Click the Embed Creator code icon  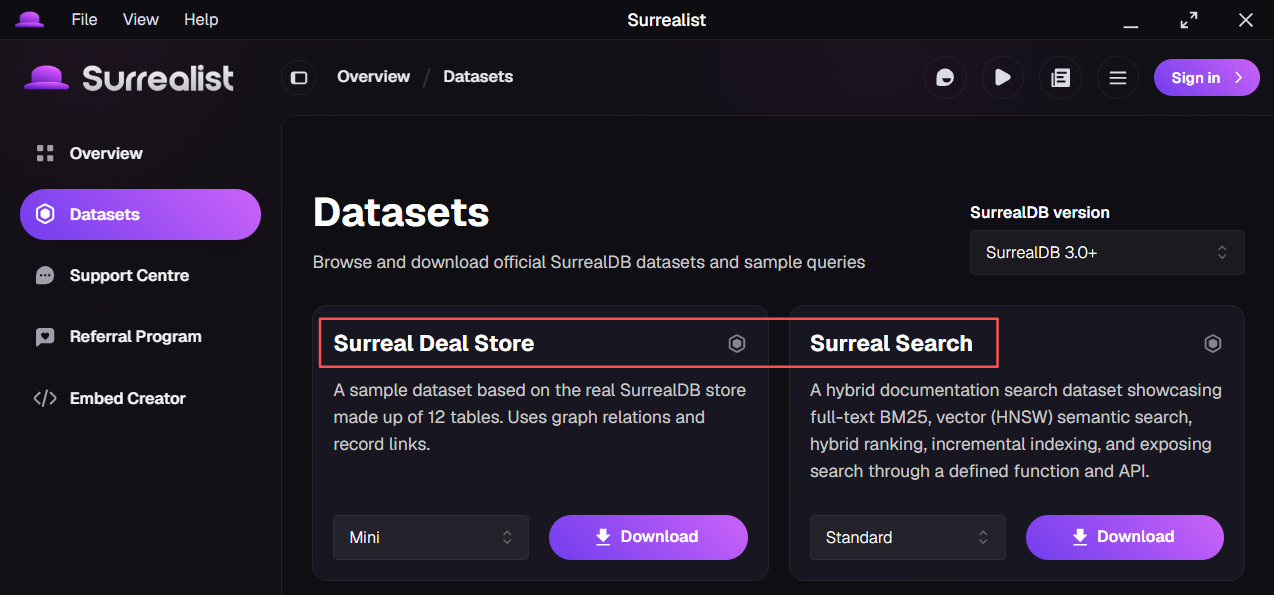point(45,398)
